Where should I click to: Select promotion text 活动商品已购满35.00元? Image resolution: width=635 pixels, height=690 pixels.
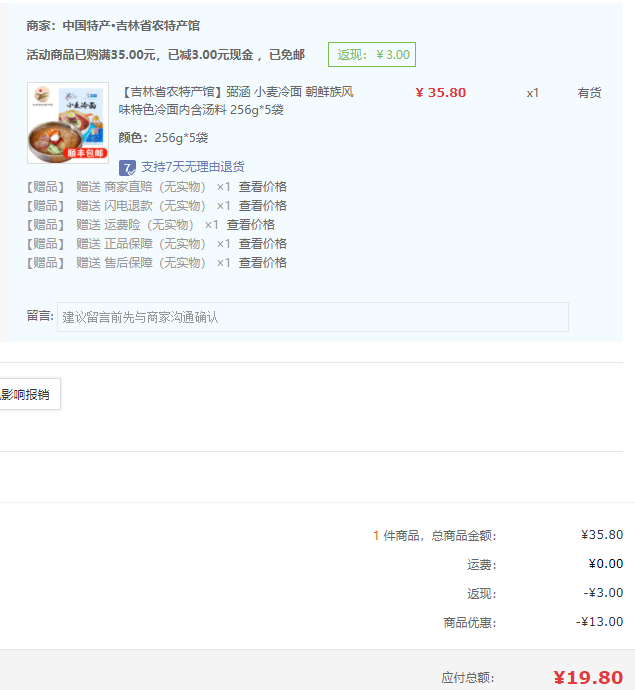tap(91, 55)
